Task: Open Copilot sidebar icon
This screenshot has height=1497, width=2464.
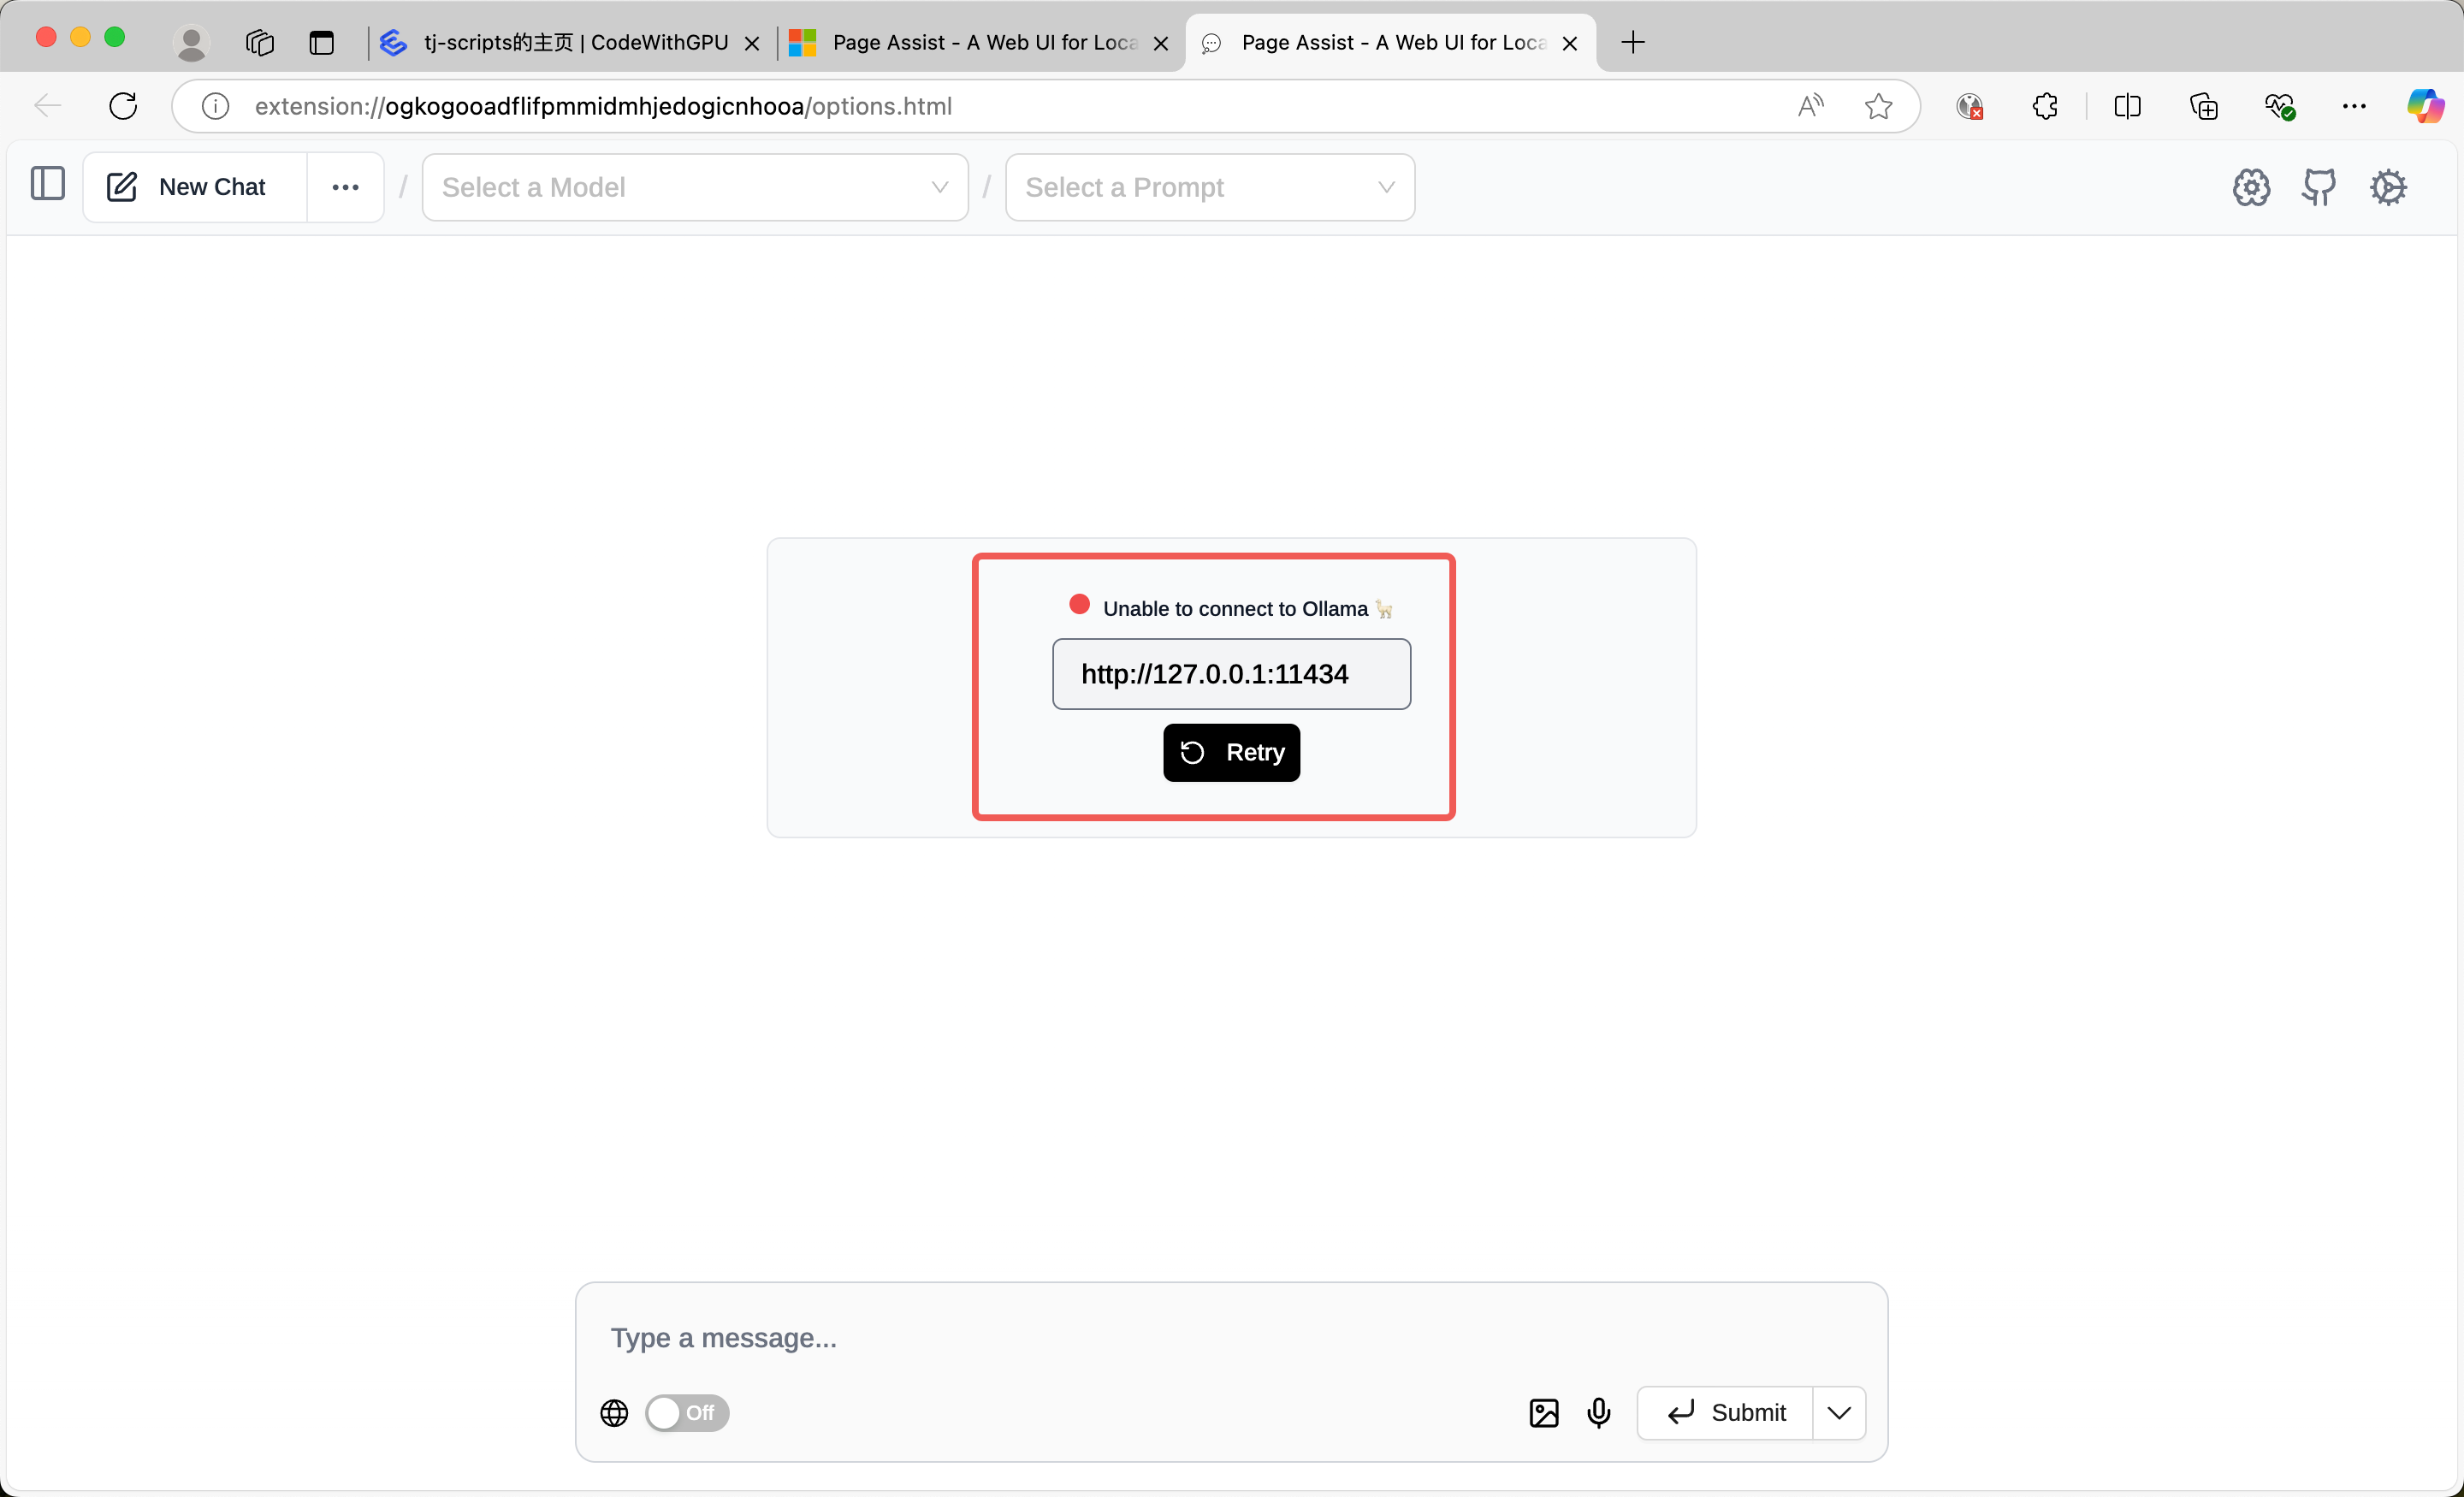Action: (x=2425, y=106)
